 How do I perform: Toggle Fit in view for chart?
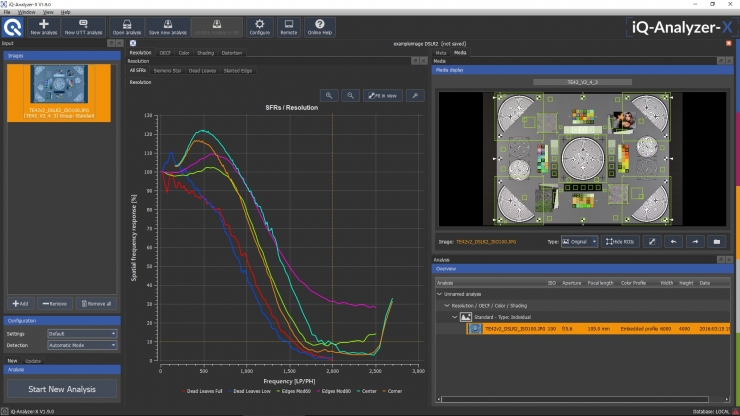click(x=383, y=95)
